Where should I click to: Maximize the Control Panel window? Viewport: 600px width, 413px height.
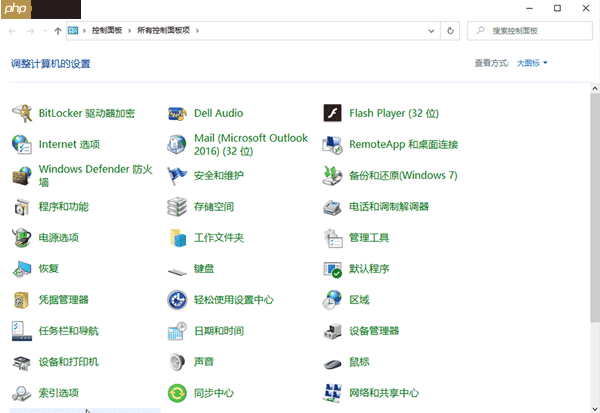pyautogui.click(x=557, y=8)
